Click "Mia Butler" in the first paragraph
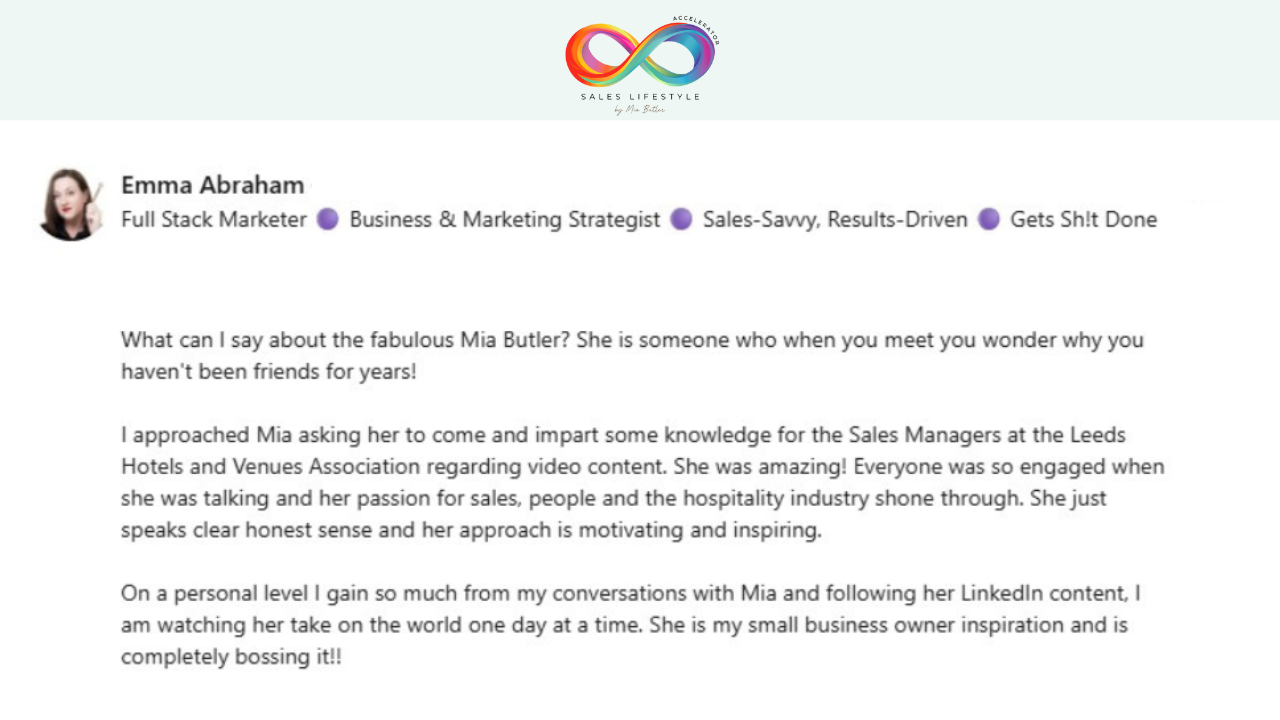The height and width of the screenshot is (720, 1280). pos(515,340)
